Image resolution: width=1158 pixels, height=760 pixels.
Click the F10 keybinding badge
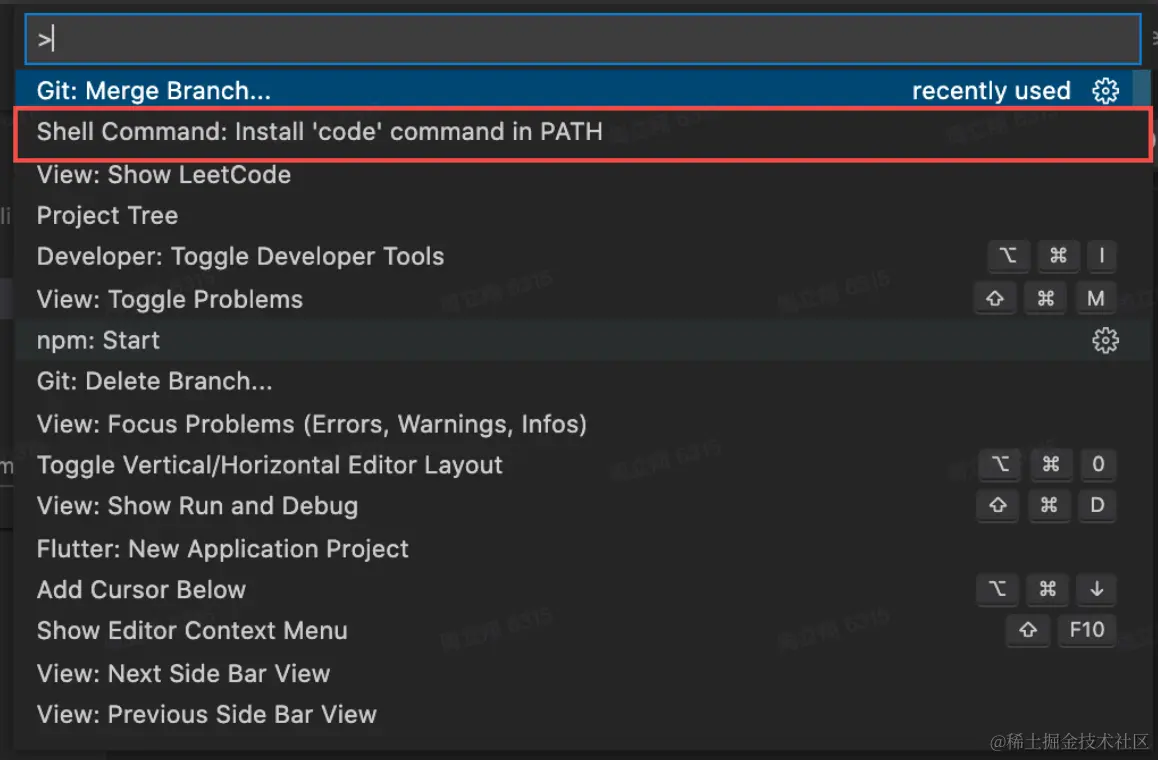click(1087, 630)
